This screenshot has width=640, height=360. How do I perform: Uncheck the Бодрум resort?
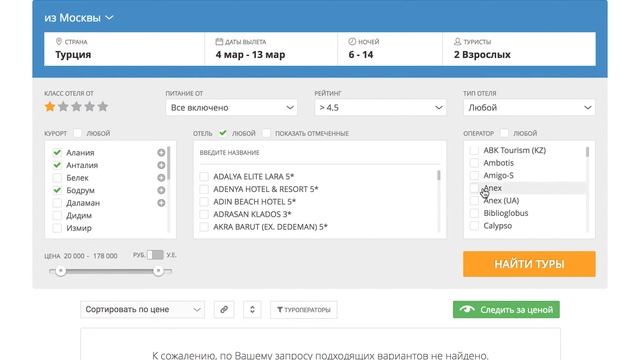point(57,190)
